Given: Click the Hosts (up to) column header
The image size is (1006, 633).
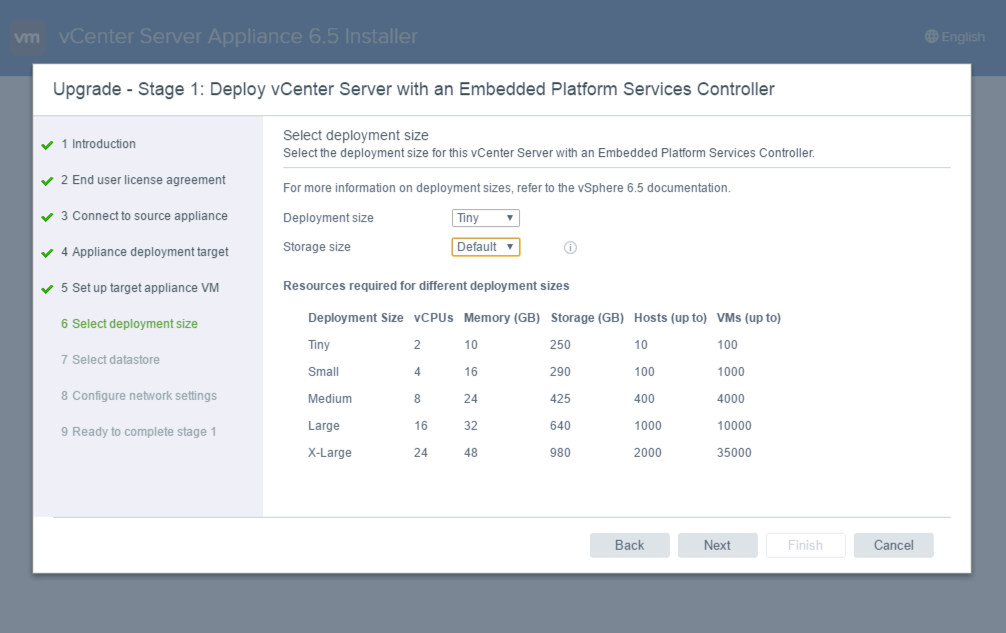Looking at the screenshot, I should 670,317.
